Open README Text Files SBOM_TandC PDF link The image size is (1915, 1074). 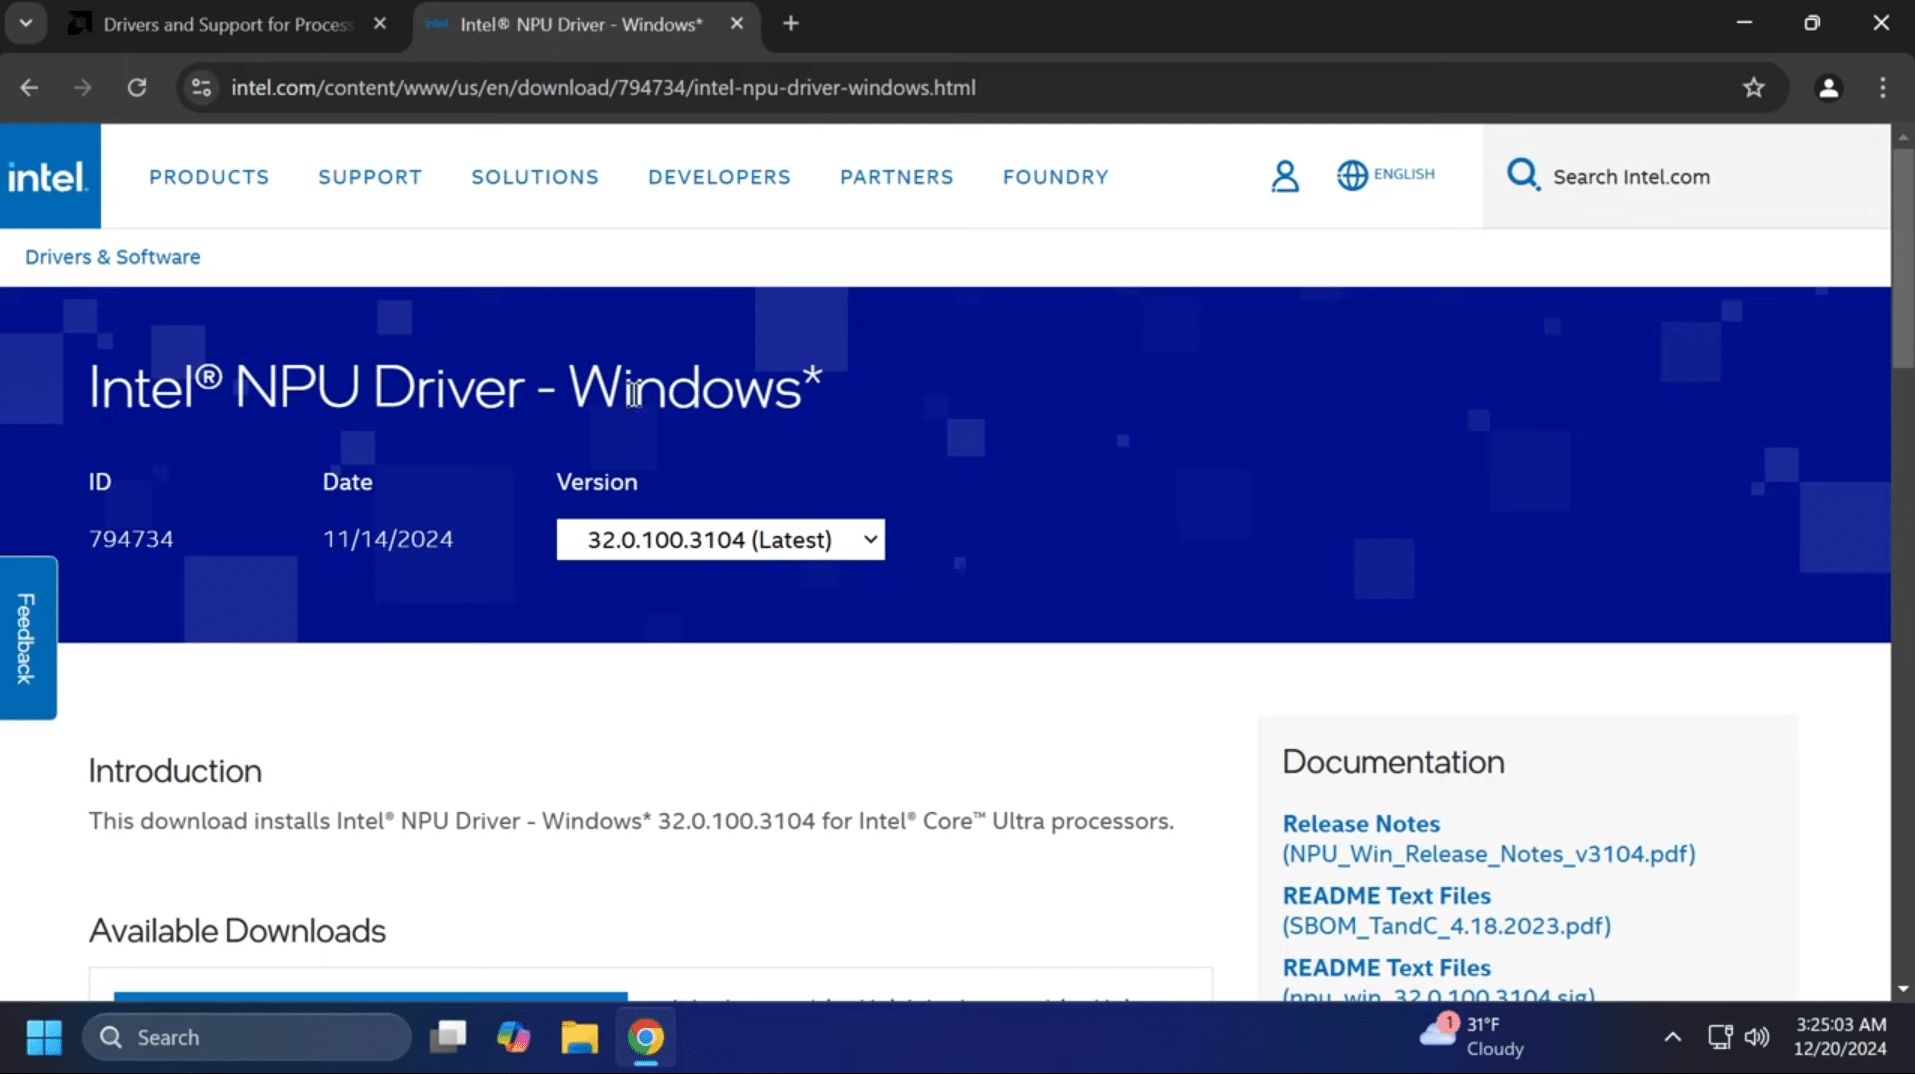coord(1447,911)
